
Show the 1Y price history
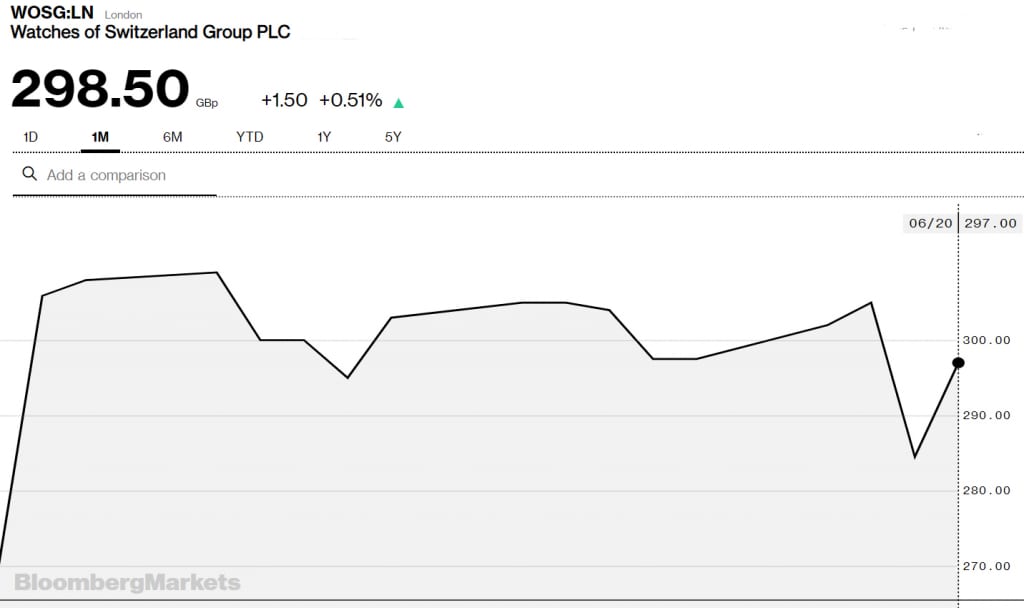tap(324, 136)
